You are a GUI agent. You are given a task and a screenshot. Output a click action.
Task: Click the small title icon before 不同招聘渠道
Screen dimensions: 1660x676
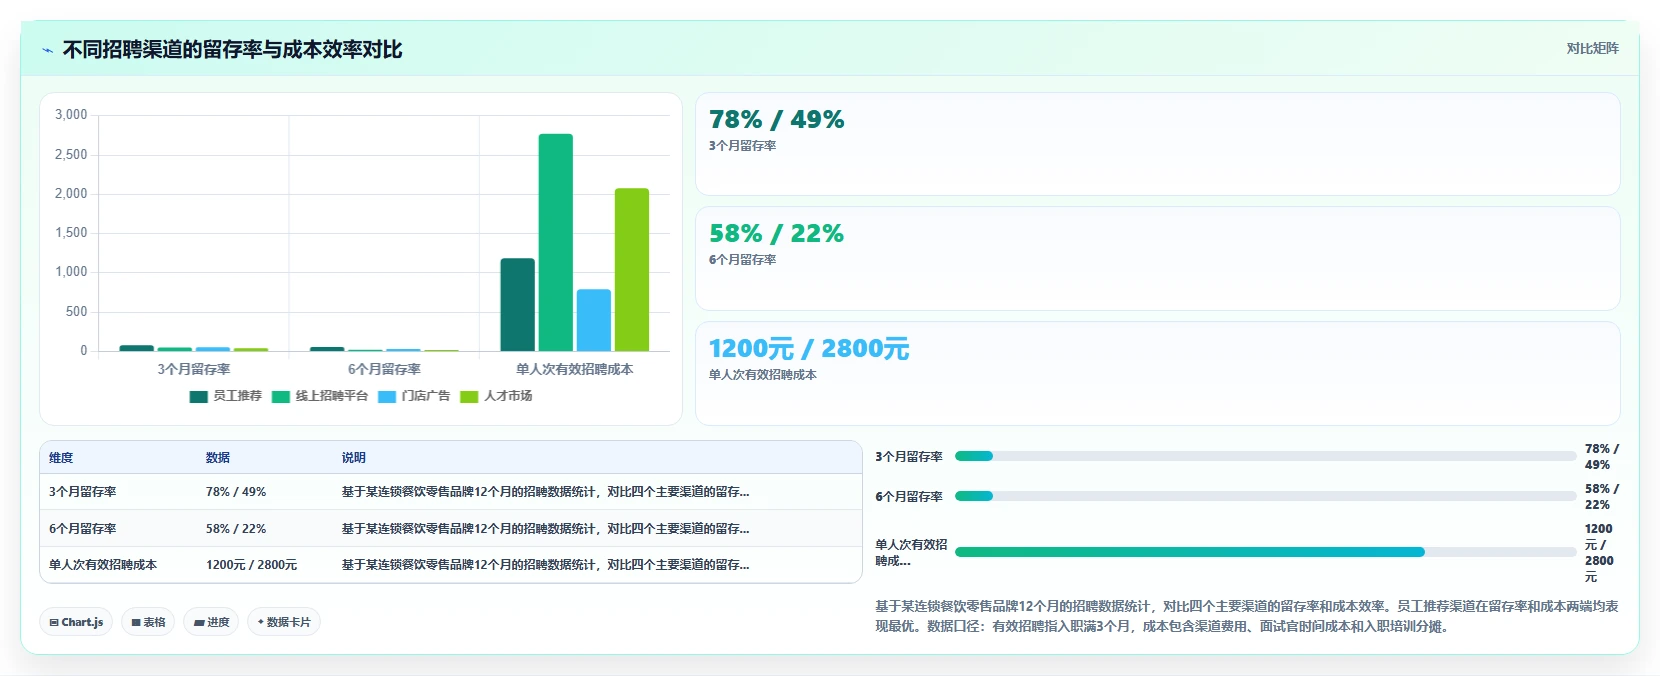pyautogui.click(x=47, y=50)
